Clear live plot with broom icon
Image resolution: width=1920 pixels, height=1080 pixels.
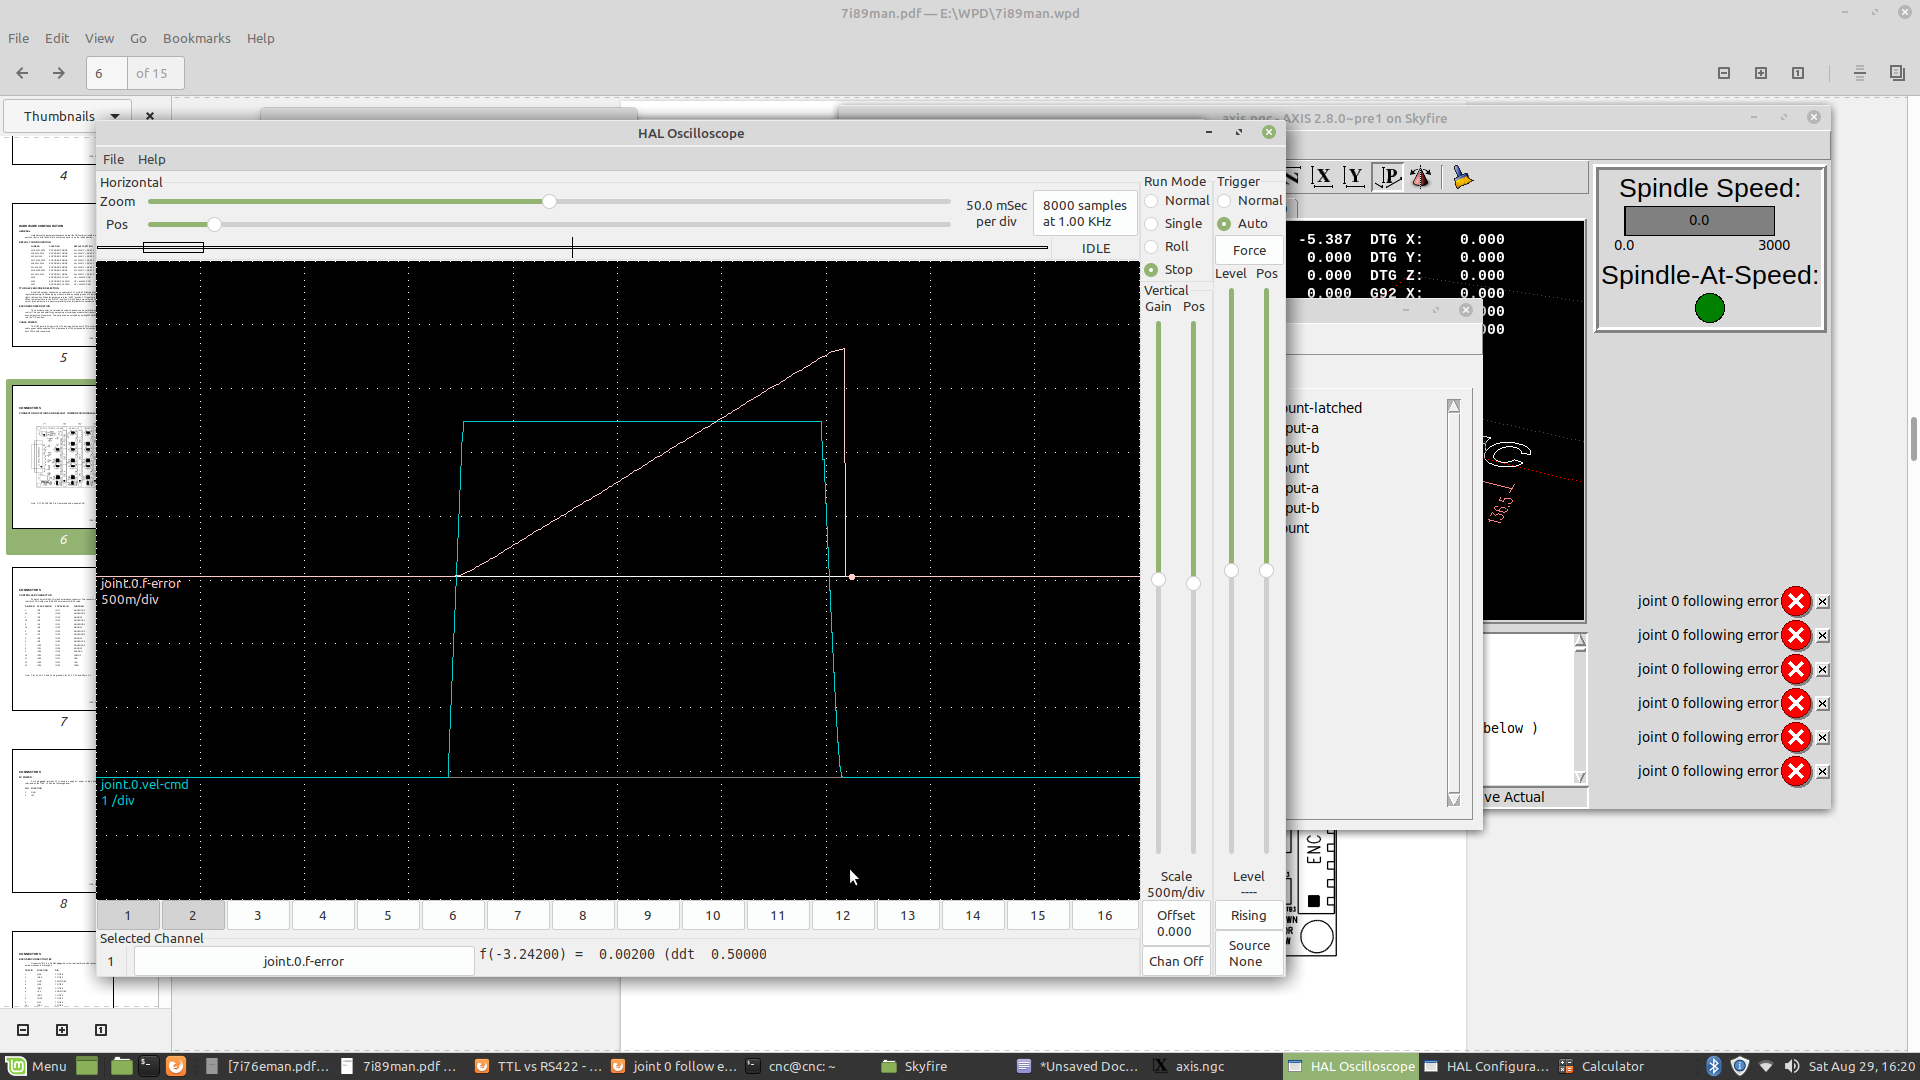(1462, 177)
